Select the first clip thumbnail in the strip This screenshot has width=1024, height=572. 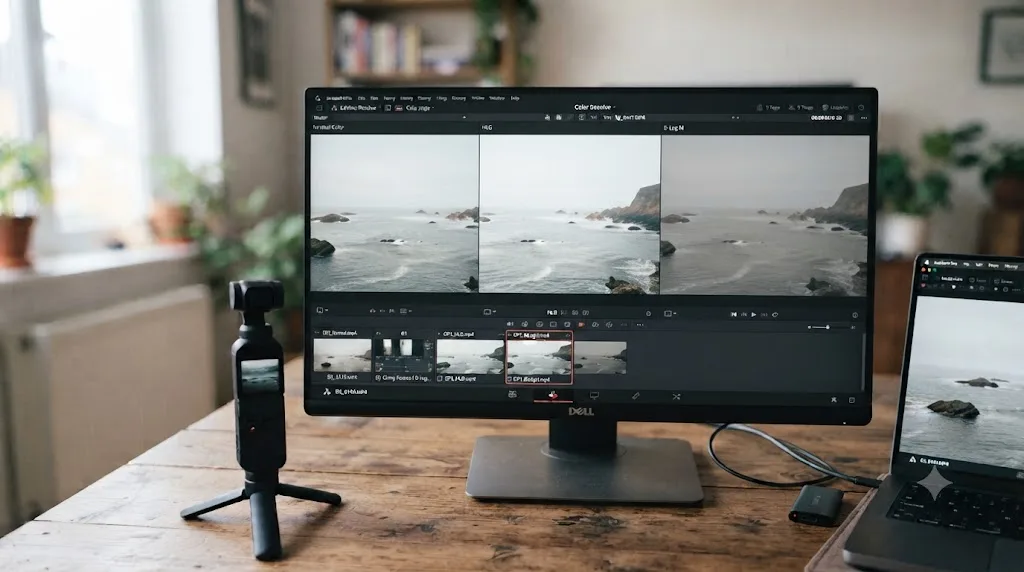342,356
